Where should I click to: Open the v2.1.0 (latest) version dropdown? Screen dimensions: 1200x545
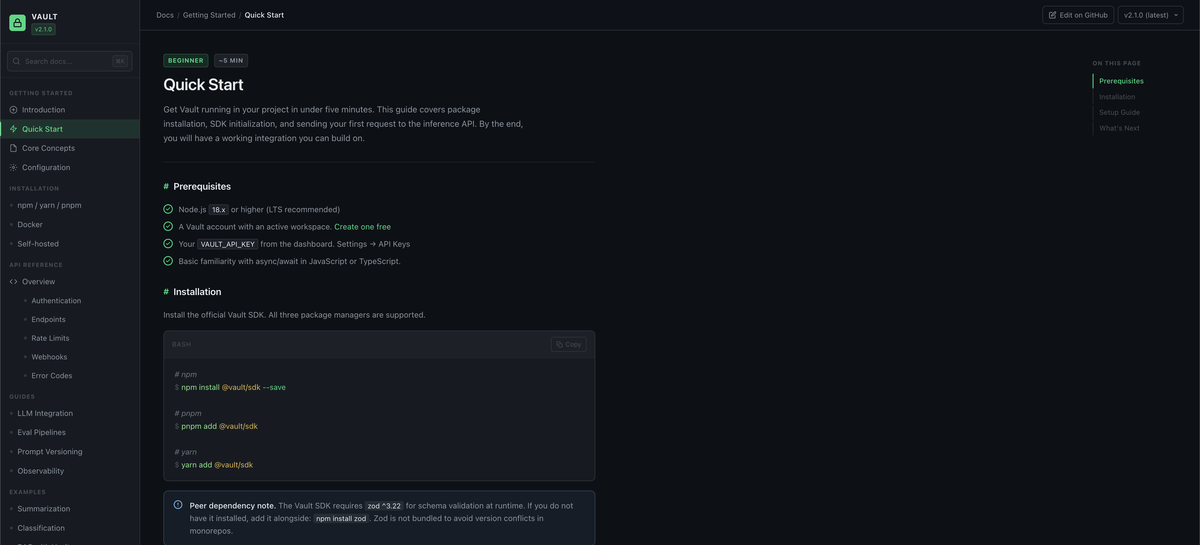tap(1150, 15)
